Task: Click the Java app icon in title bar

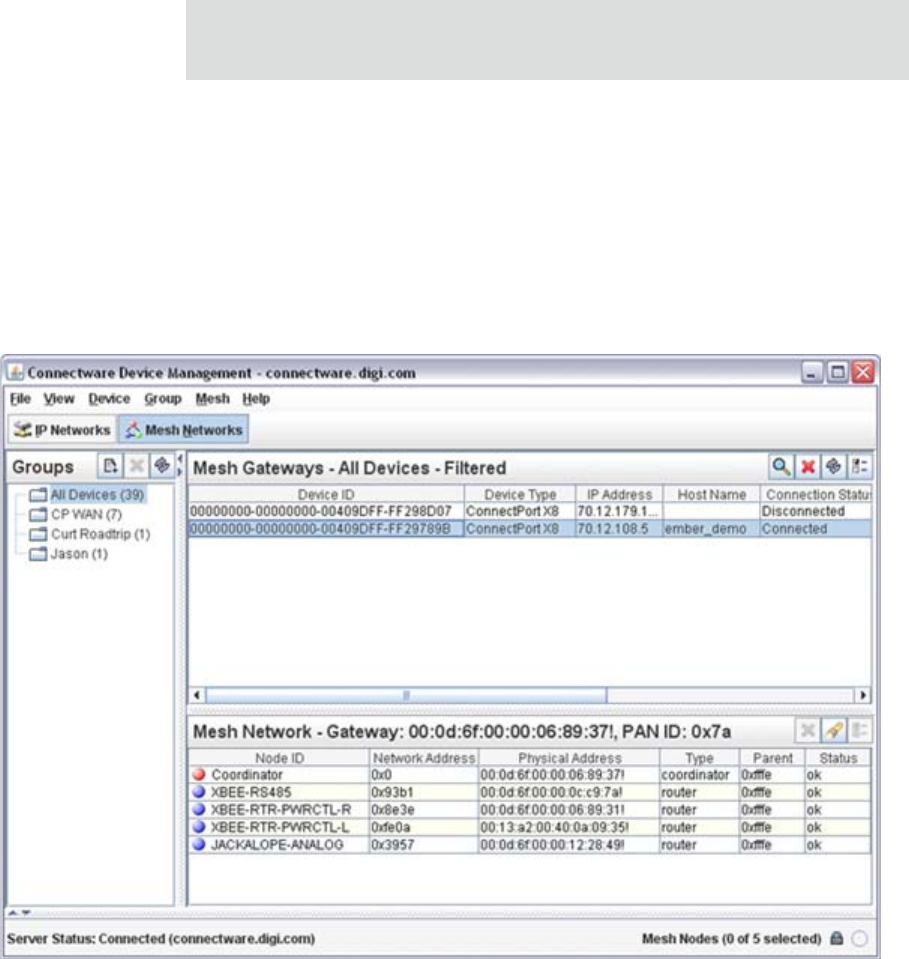Action: coord(15,372)
